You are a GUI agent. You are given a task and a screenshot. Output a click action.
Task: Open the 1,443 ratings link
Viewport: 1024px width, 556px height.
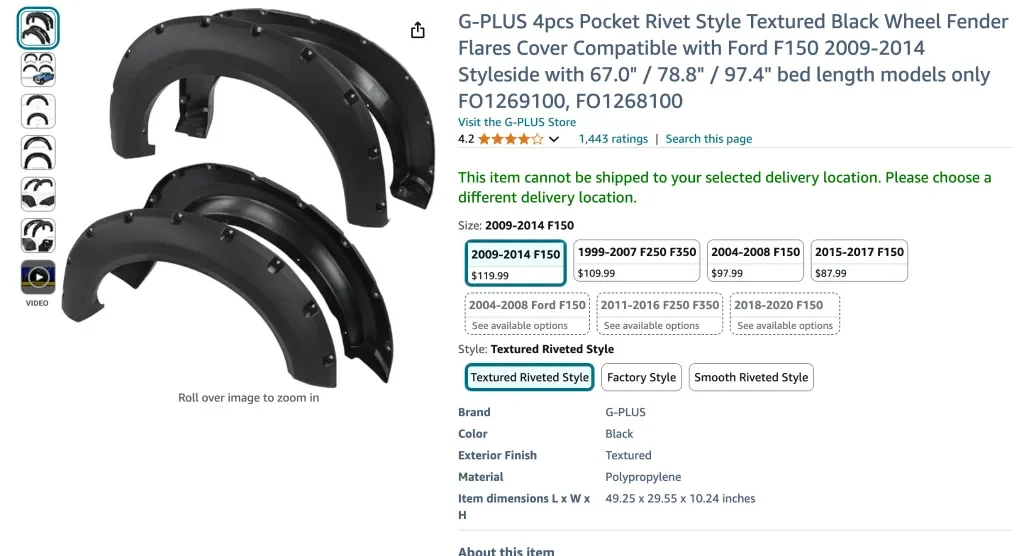(613, 139)
